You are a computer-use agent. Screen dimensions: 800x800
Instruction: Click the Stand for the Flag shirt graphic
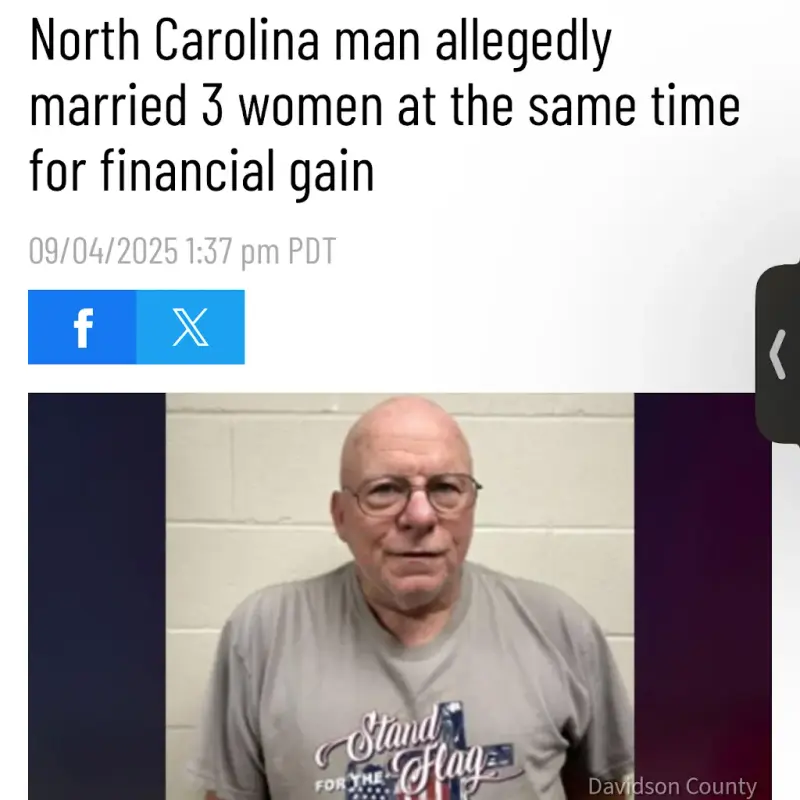pos(416,755)
